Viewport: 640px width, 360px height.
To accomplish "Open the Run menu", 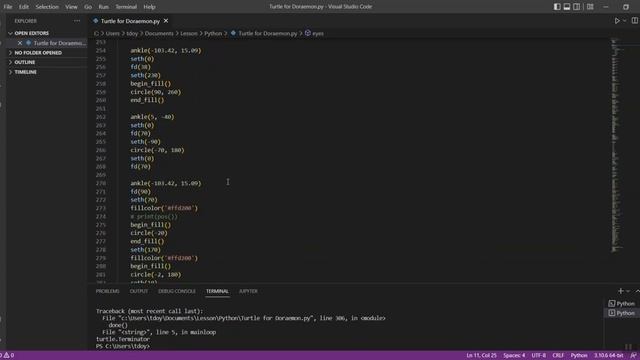I will coord(104,7).
